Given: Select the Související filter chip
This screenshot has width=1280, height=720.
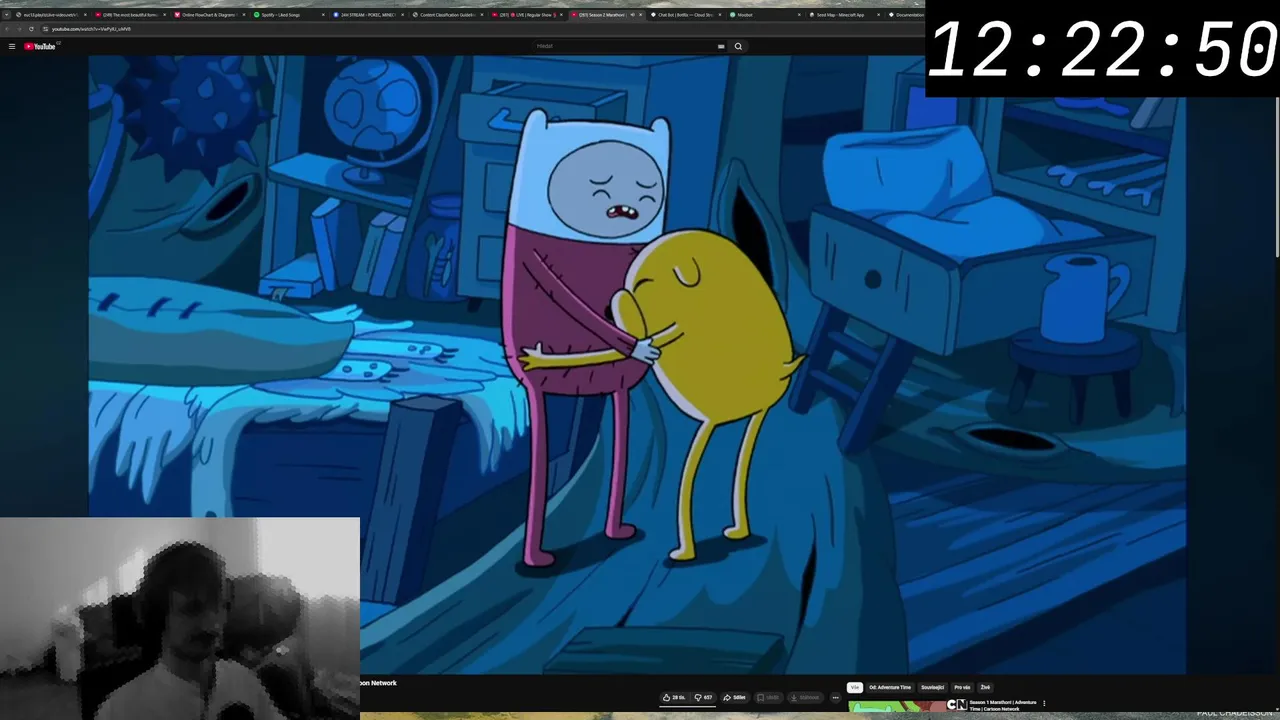Looking at the screenshot, I should pyautogui.click(x=932, y=687).
